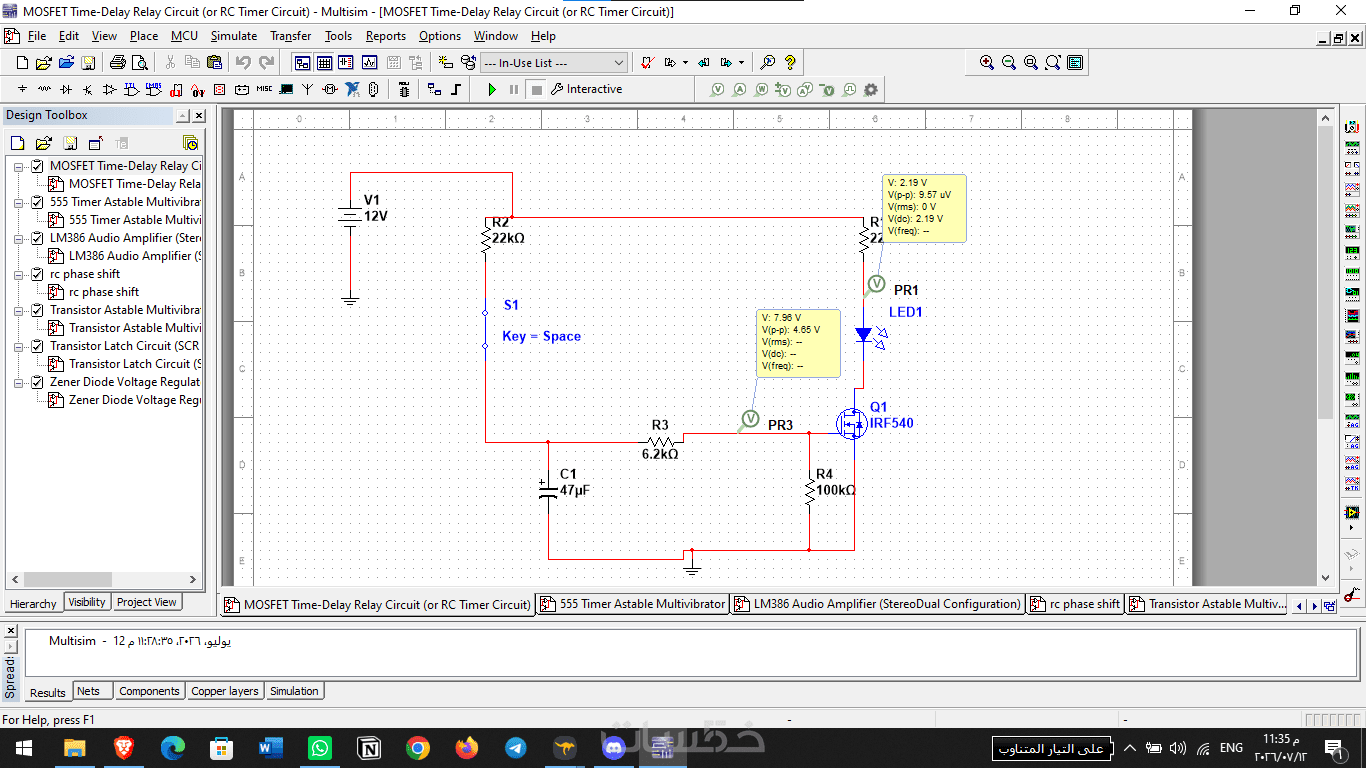Click the Place Diode icon
This screenshot has width=1366, height=768.
click(x=66, y=89)
